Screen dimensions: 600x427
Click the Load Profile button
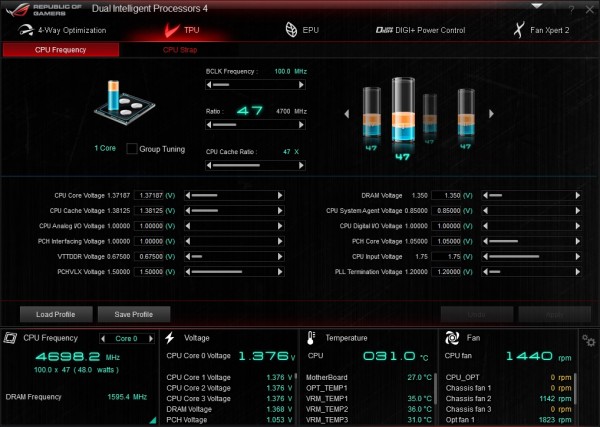pos(56,315)
